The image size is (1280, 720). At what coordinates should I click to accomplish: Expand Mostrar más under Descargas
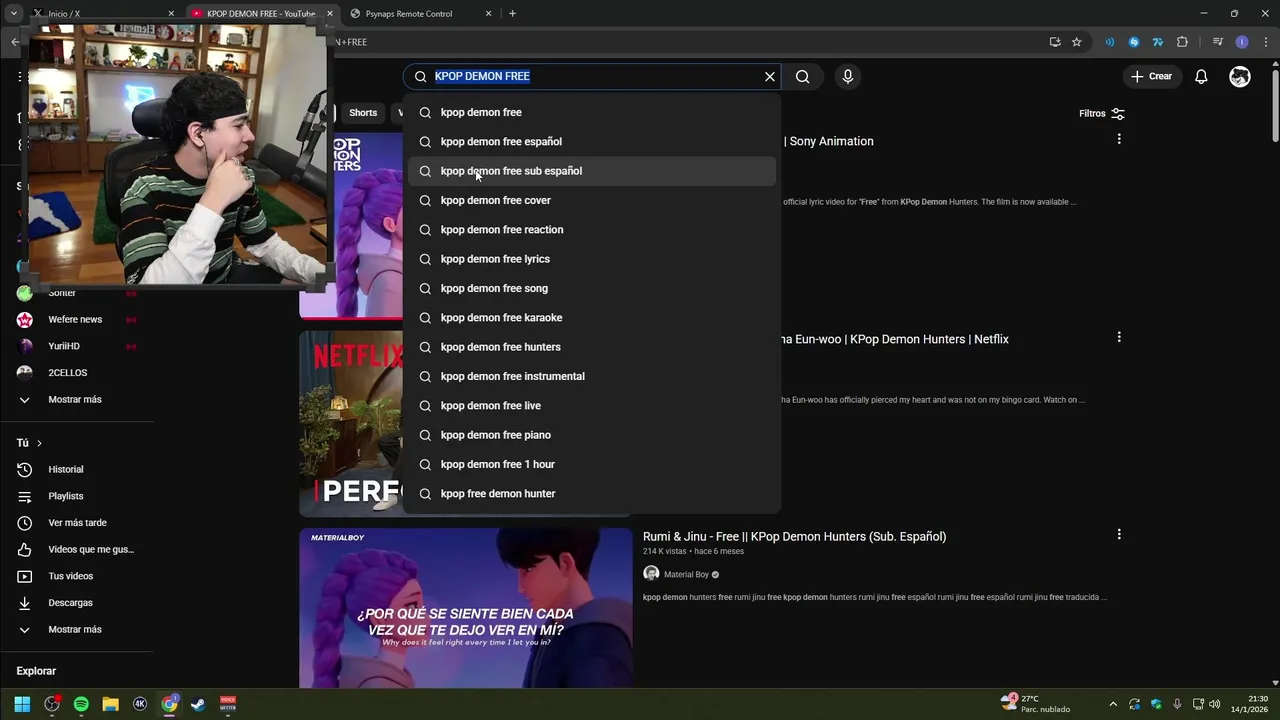pyautogui.click(x=74, y=629)
